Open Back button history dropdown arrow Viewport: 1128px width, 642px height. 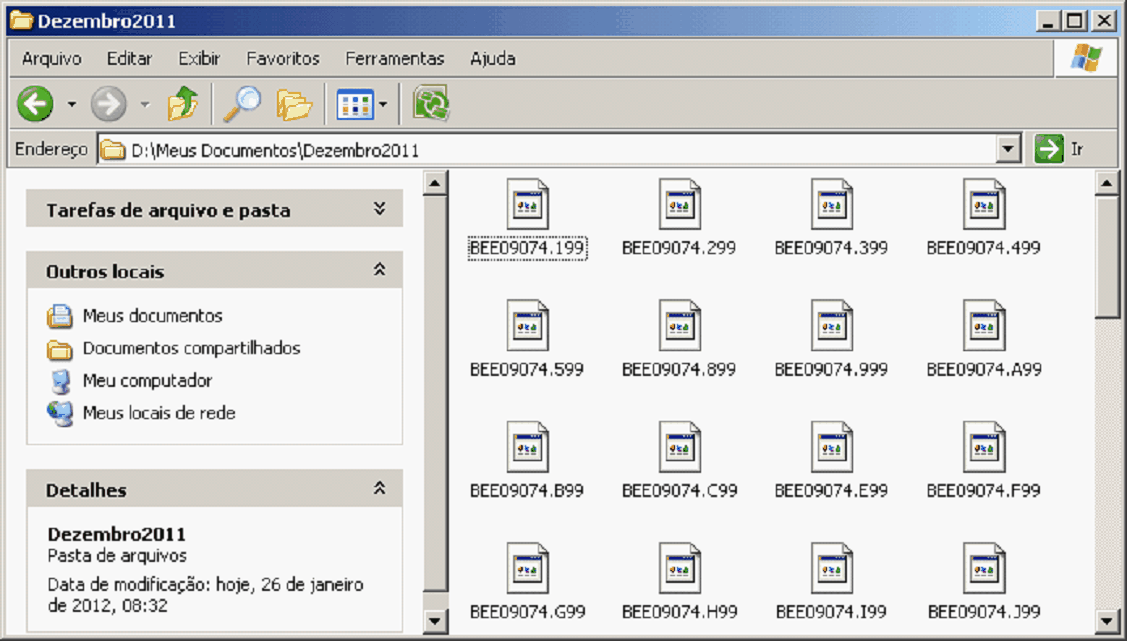tap(71, 104)
